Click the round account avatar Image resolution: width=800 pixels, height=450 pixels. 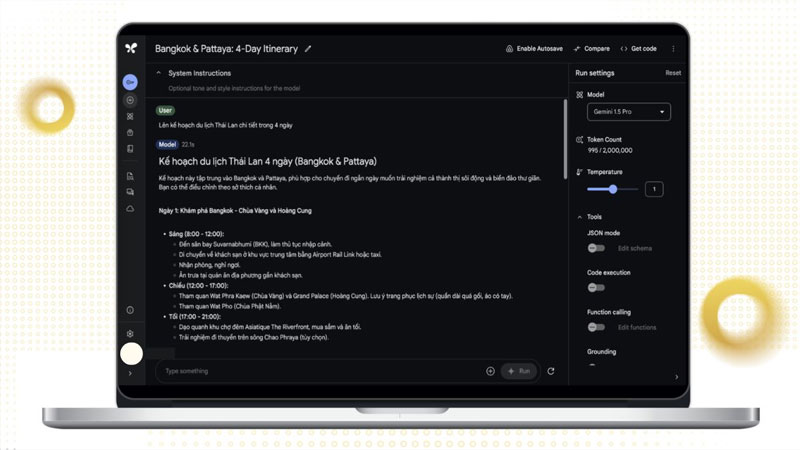pyautogui.click(x=132, y=354)
